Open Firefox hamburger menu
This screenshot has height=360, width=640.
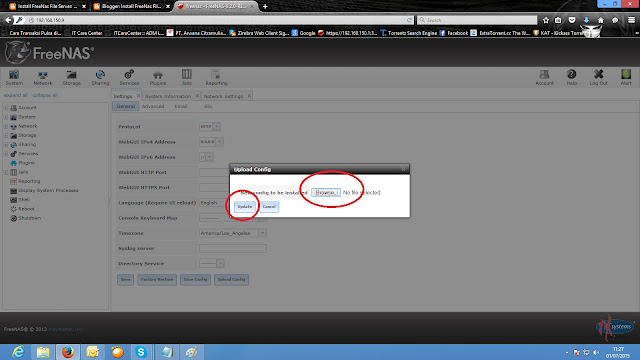tap(631, 20)
